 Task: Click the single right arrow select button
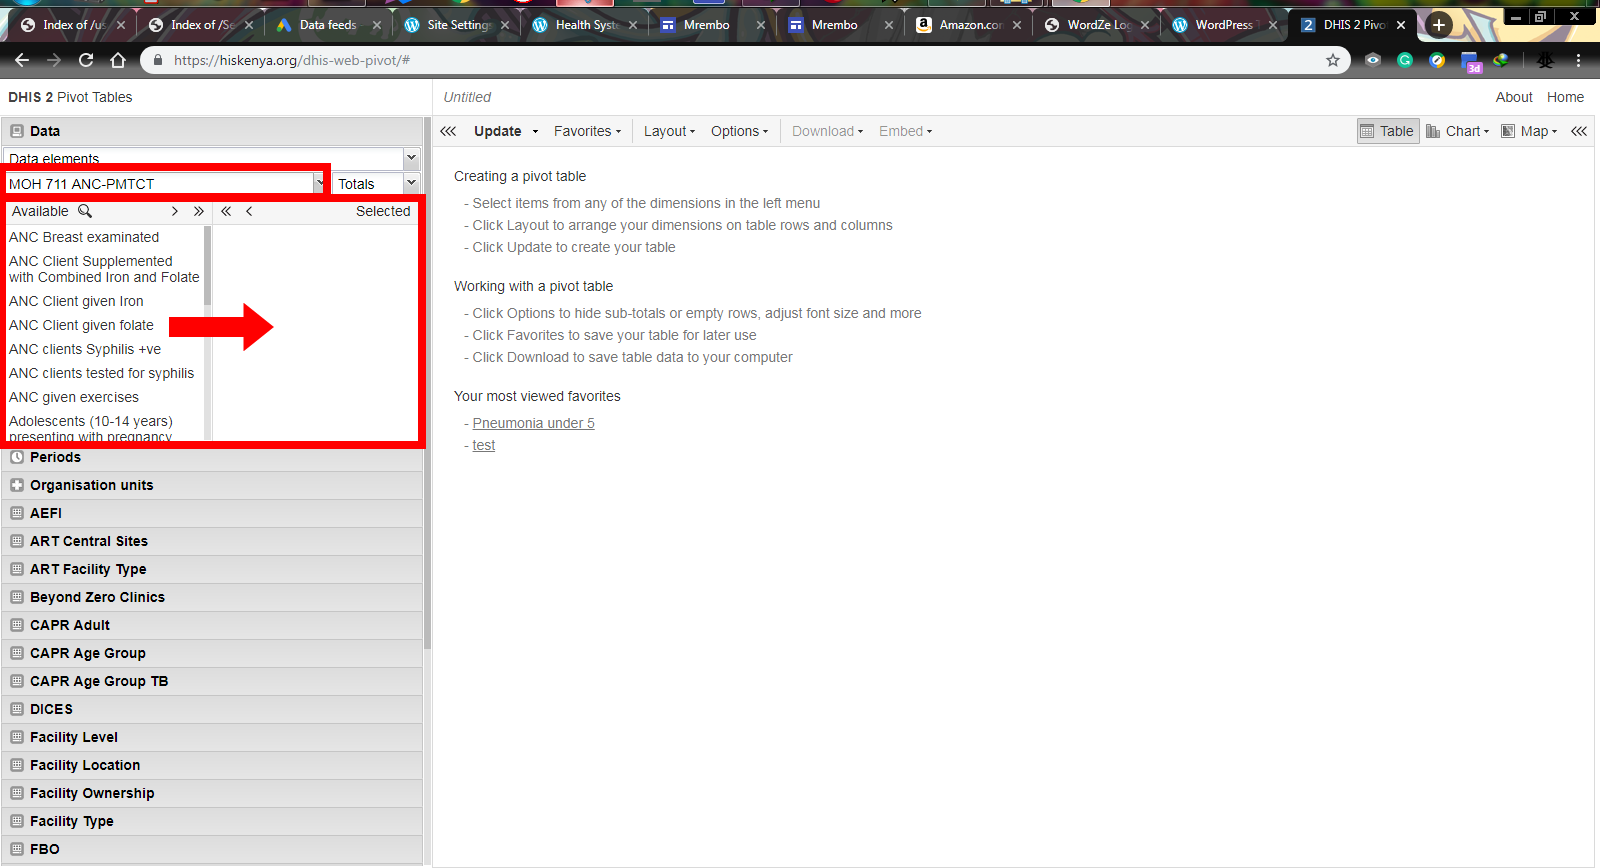175,211
